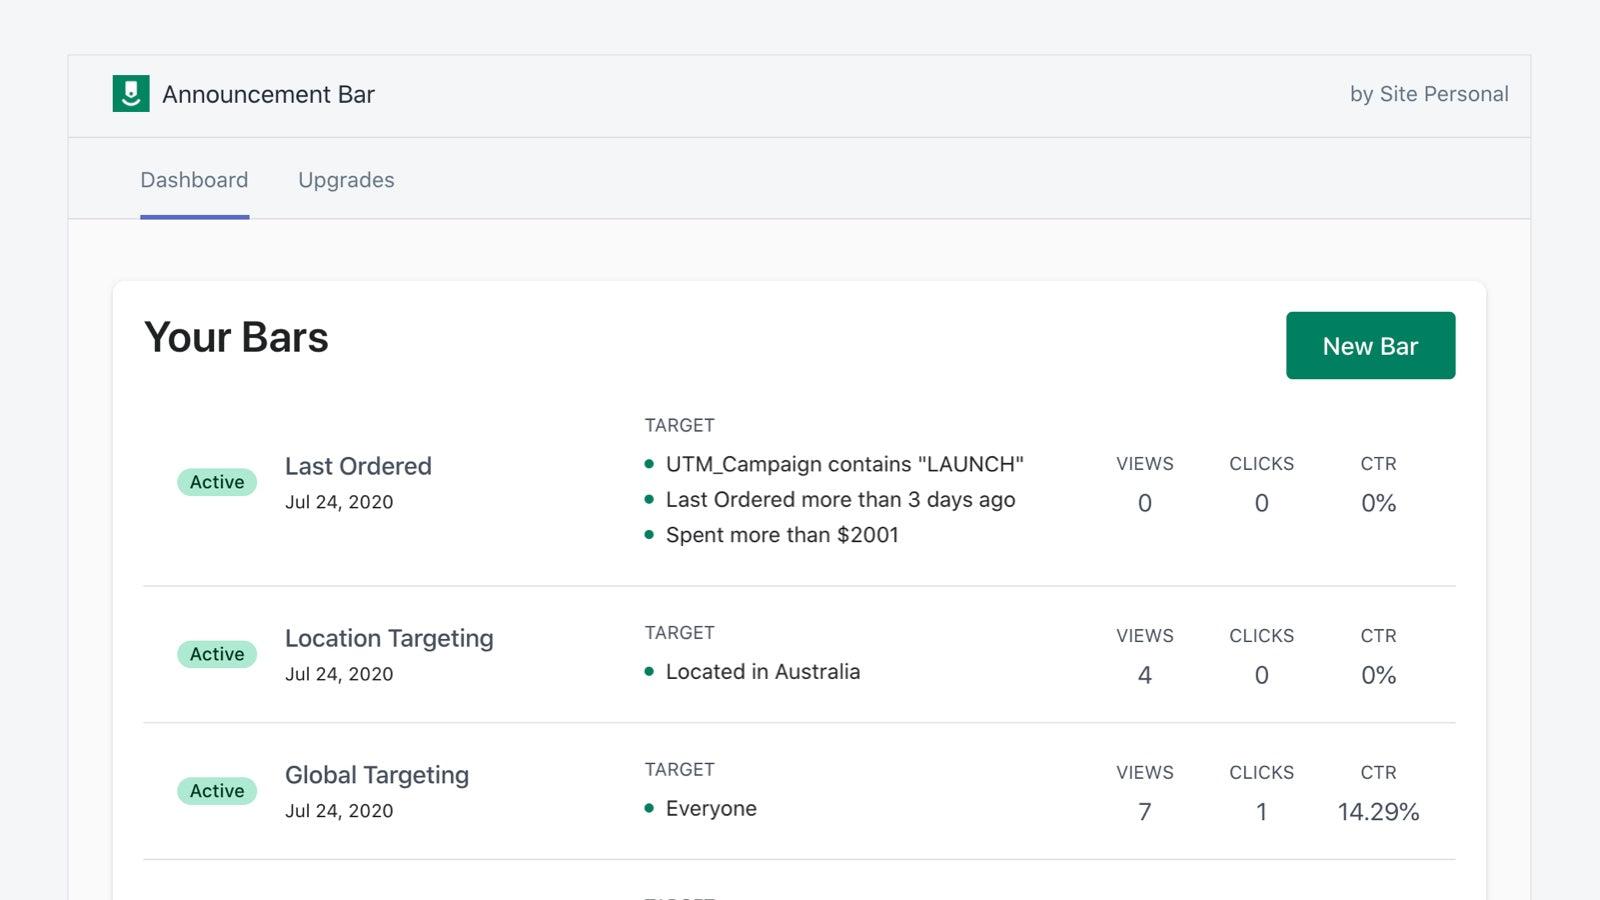Click the Everyone target condition
This screenshot has height=900, width=1600.
click(711, 809)
